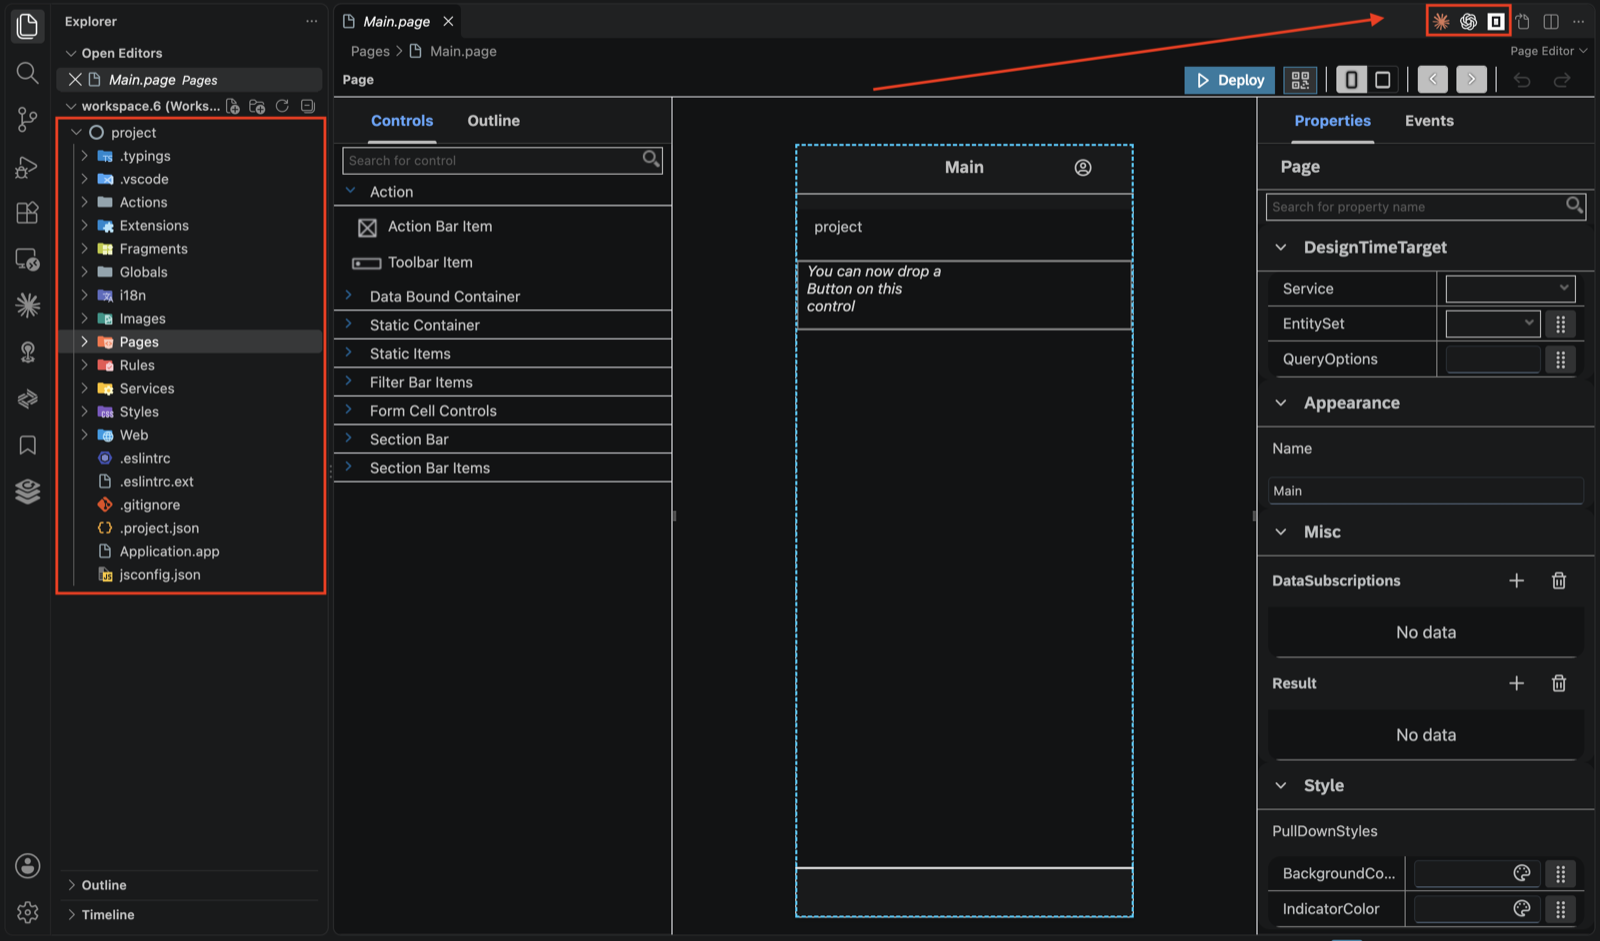Open editor More Actions ellipsis
Screen dimensions: 1600x941
click(x=1578, y=21)
